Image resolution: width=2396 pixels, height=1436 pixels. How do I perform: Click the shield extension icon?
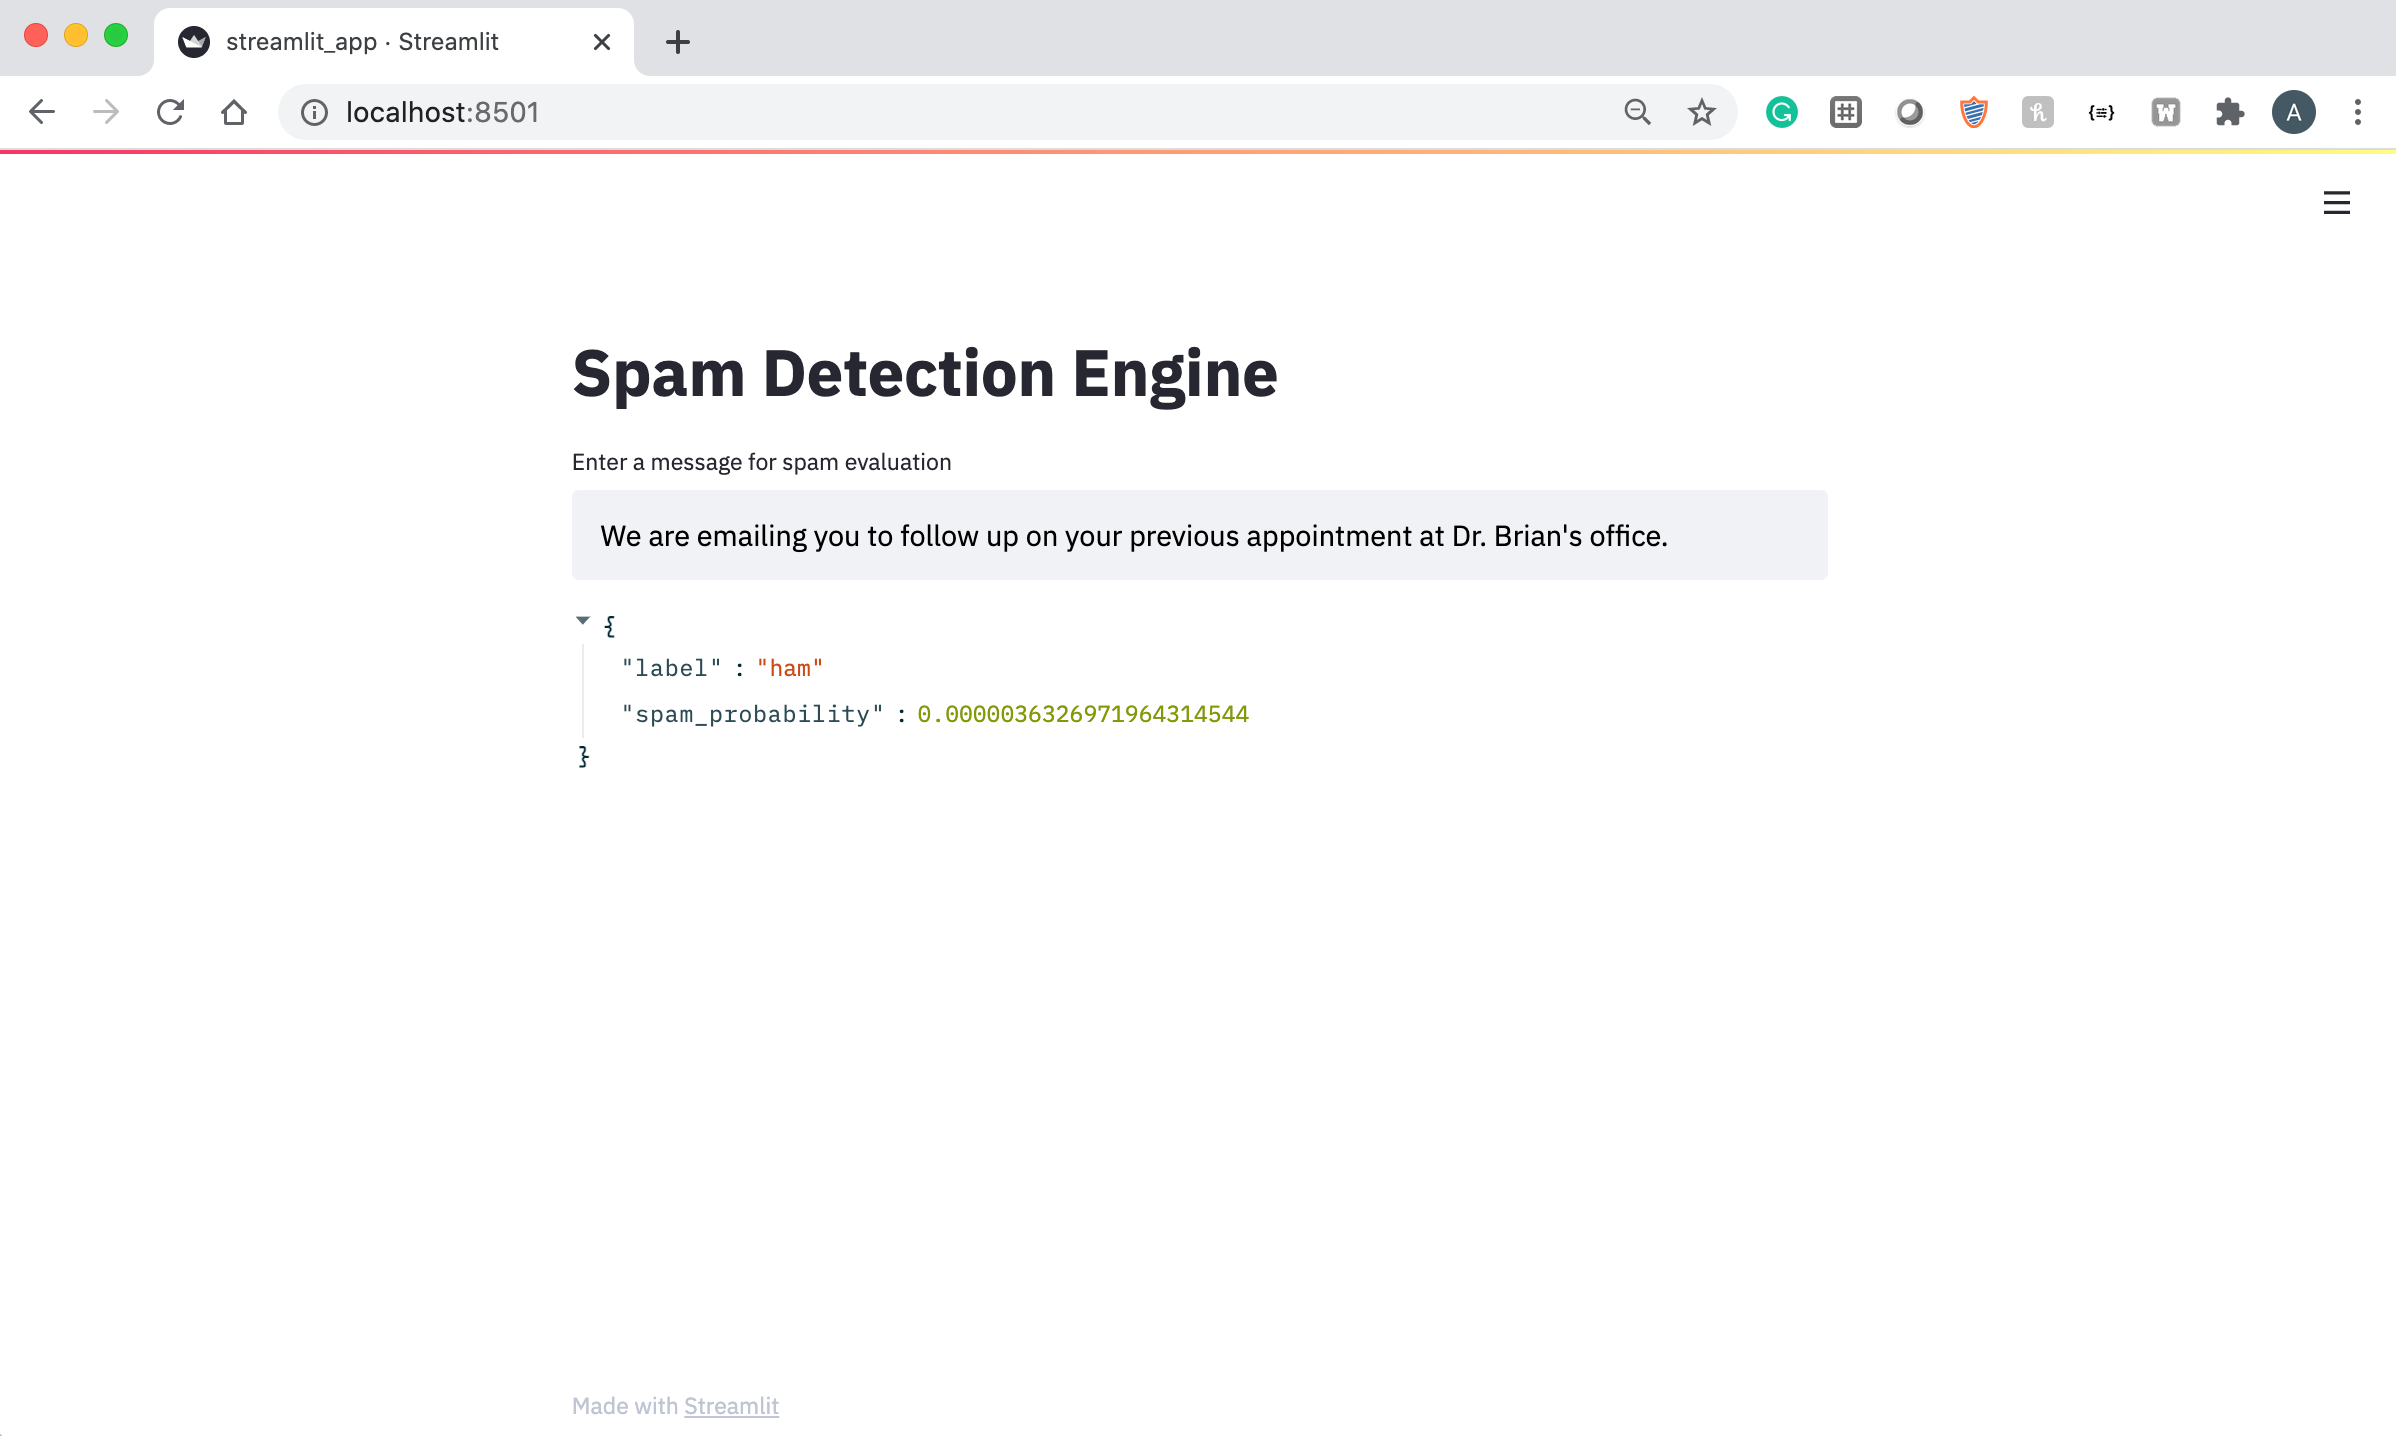tap(1973, 112)
